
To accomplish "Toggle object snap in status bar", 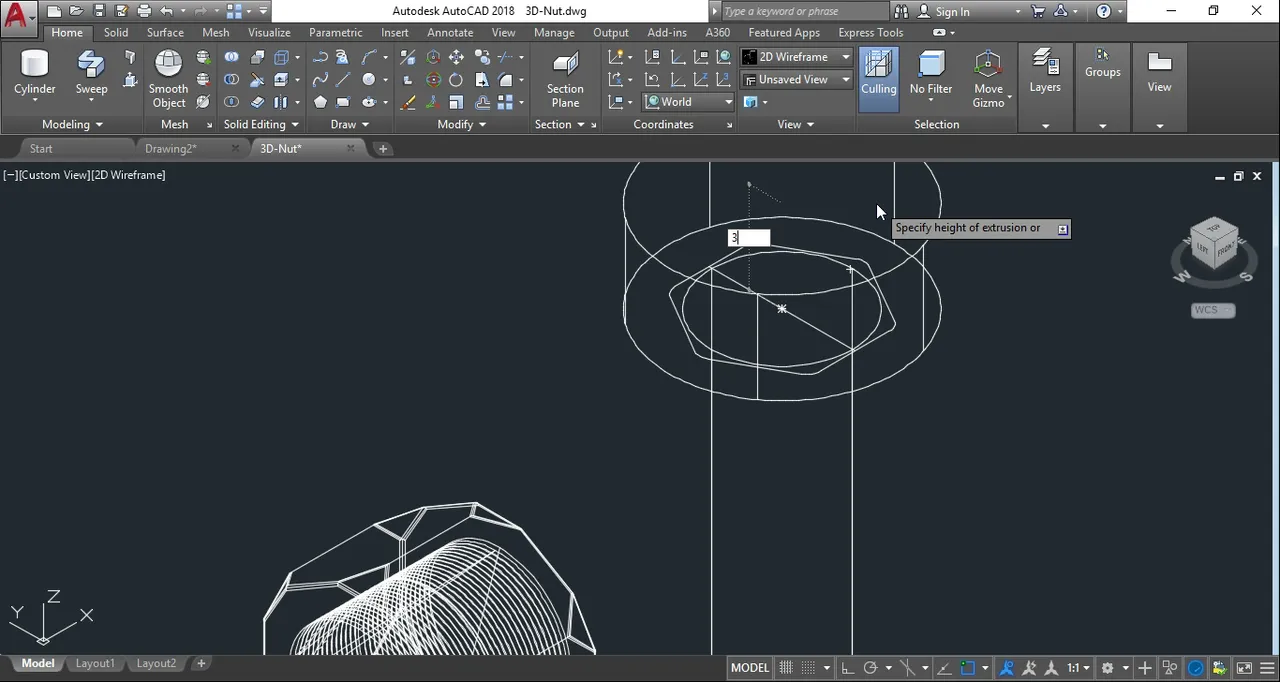I will click(968, 668).
